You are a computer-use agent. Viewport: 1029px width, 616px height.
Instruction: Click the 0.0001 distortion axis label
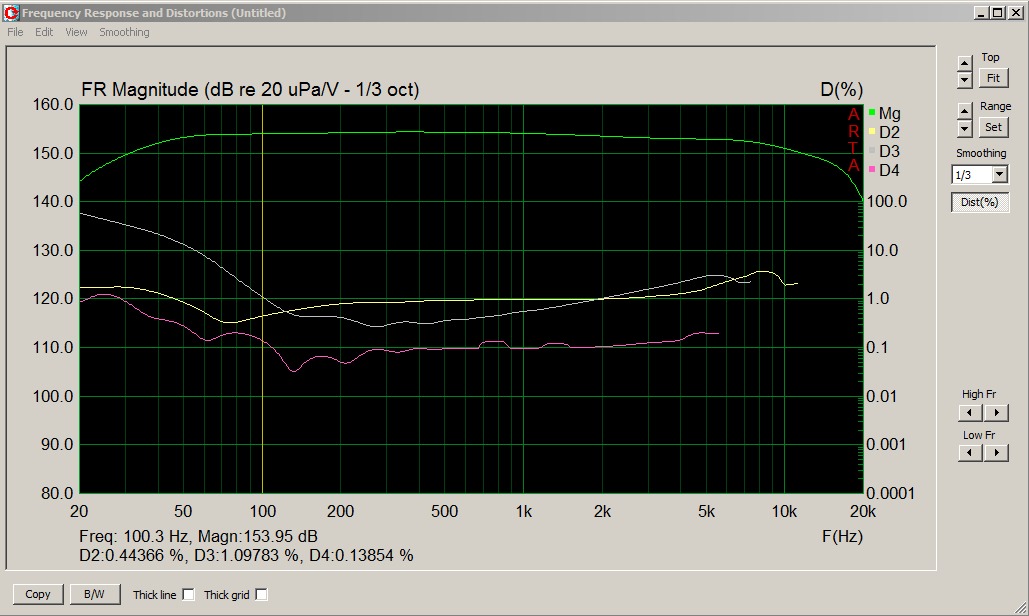891,493
